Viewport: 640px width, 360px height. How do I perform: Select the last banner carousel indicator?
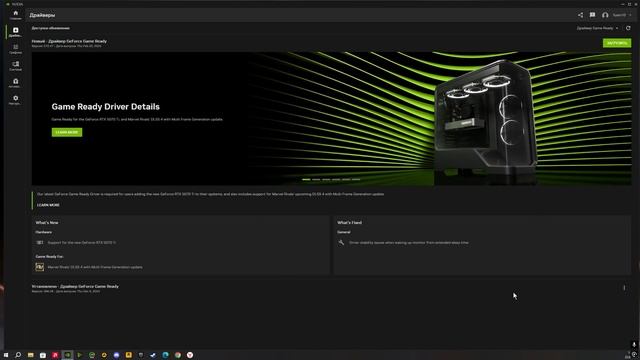click(356, 179)
